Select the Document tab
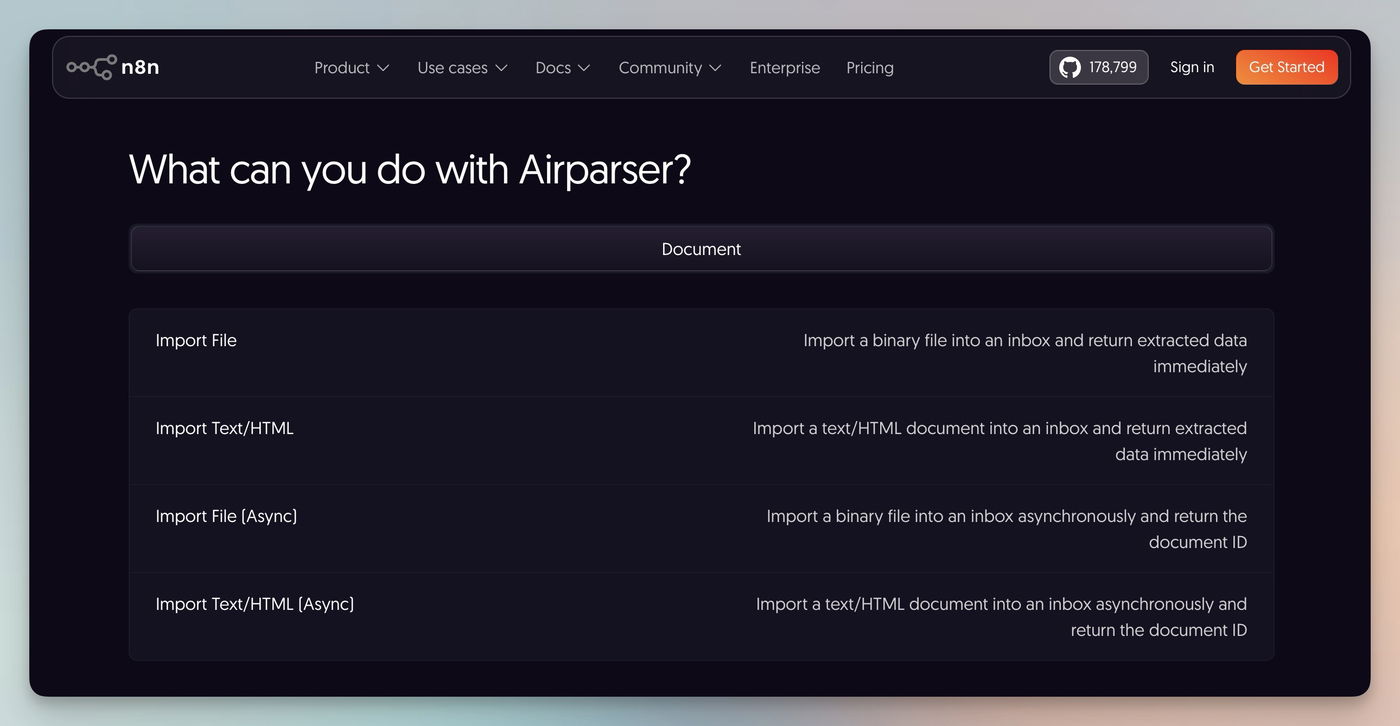The height and width of the screenshot is (726, 1400). click(x=701, y=249)
